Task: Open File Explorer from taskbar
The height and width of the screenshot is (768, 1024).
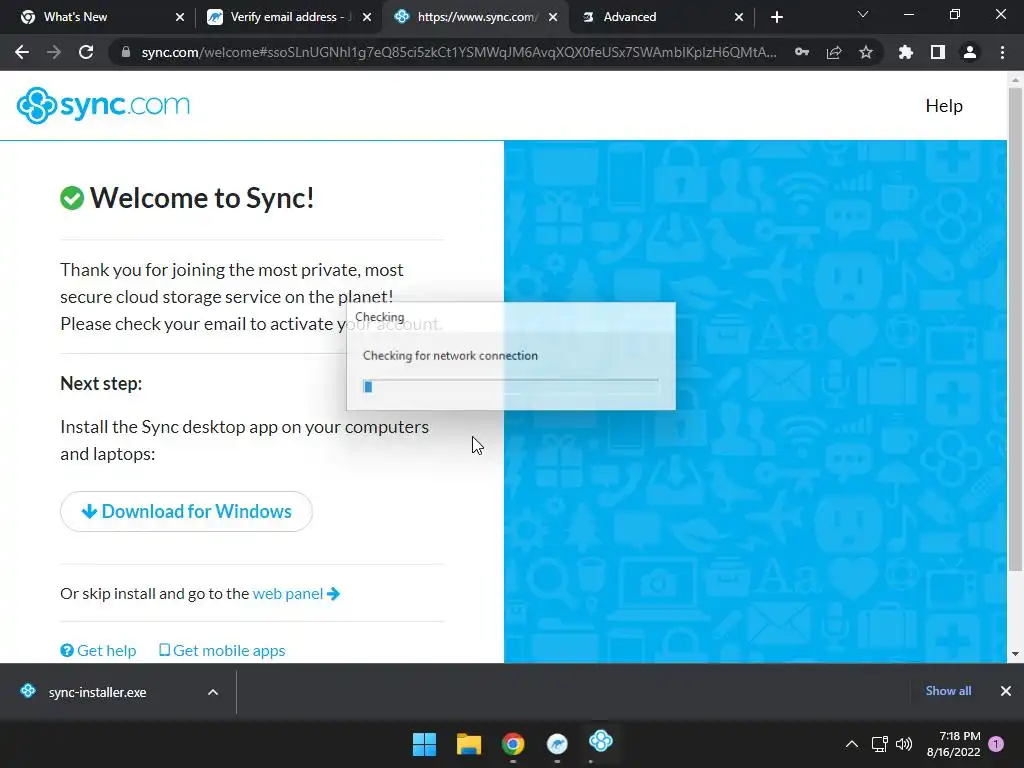Action: [469, 744]
